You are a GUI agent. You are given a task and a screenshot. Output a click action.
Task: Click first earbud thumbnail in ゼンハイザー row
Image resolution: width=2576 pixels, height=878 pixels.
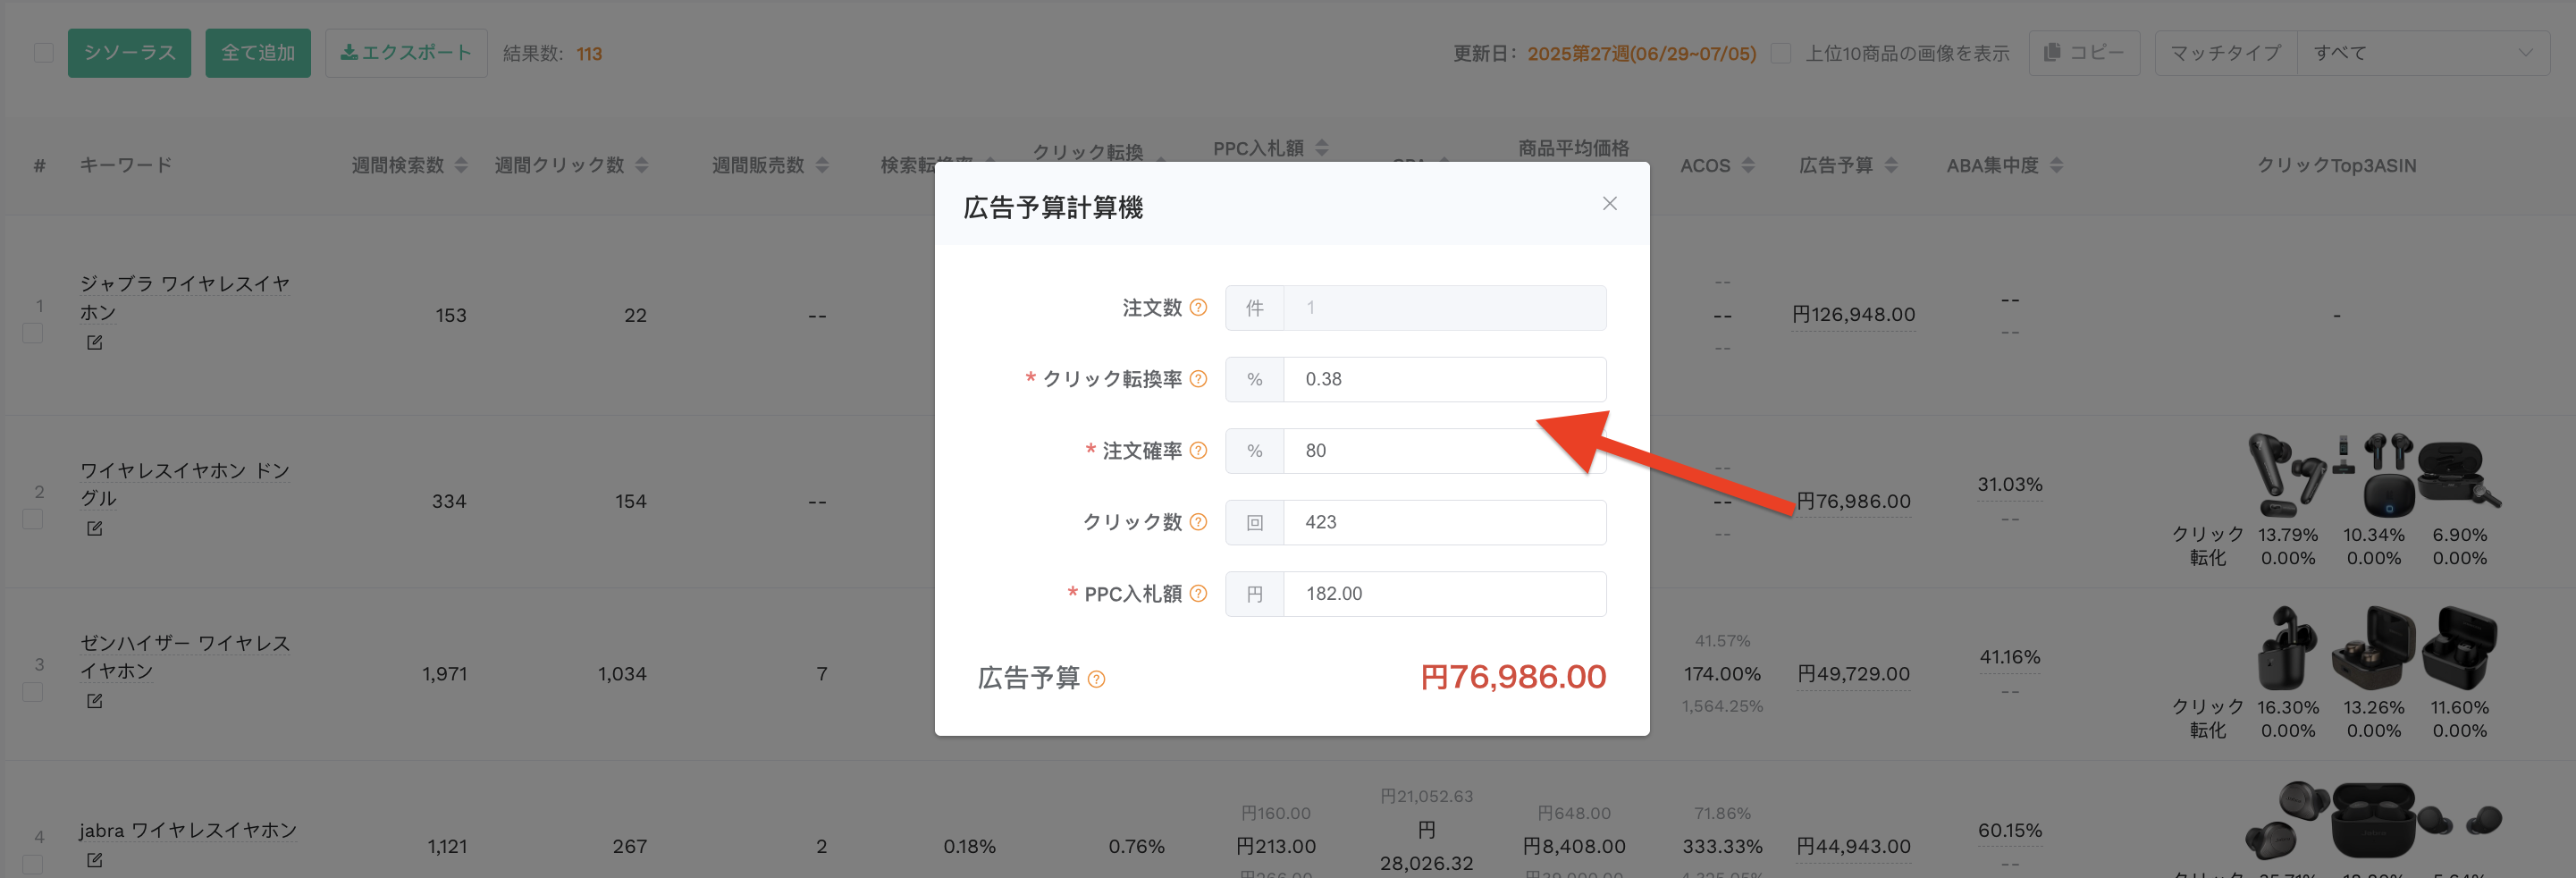tap(2287, 648)
